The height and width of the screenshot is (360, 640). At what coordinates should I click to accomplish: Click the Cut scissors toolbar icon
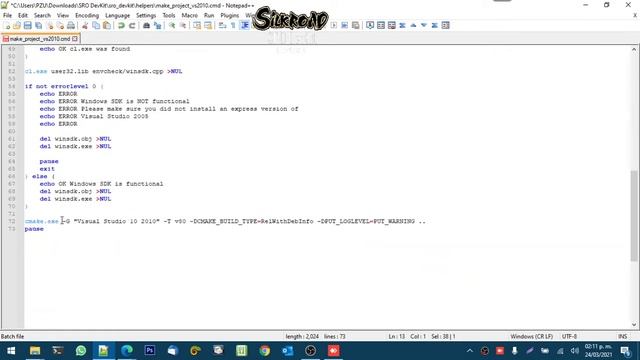[x=85, y=26]
